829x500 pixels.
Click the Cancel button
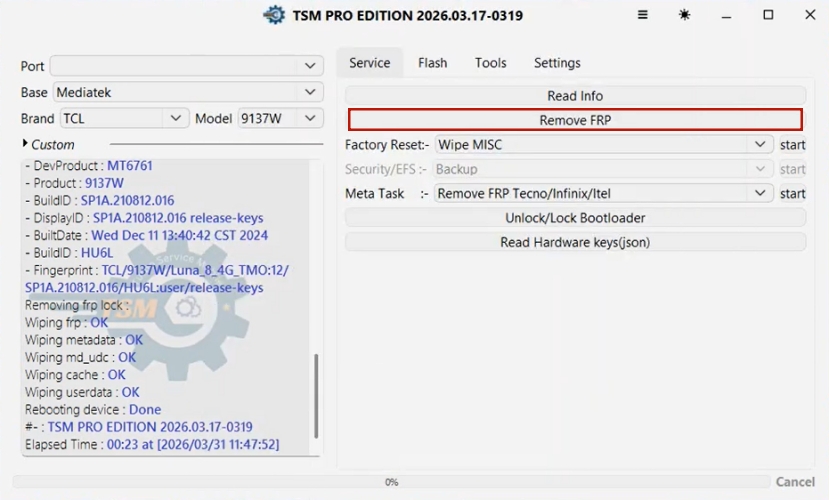pyautogui.click(x=795, y=482)
